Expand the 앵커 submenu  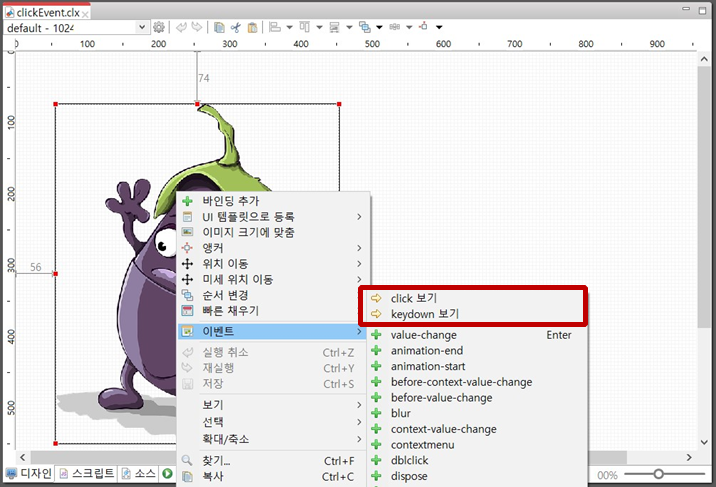272,248
